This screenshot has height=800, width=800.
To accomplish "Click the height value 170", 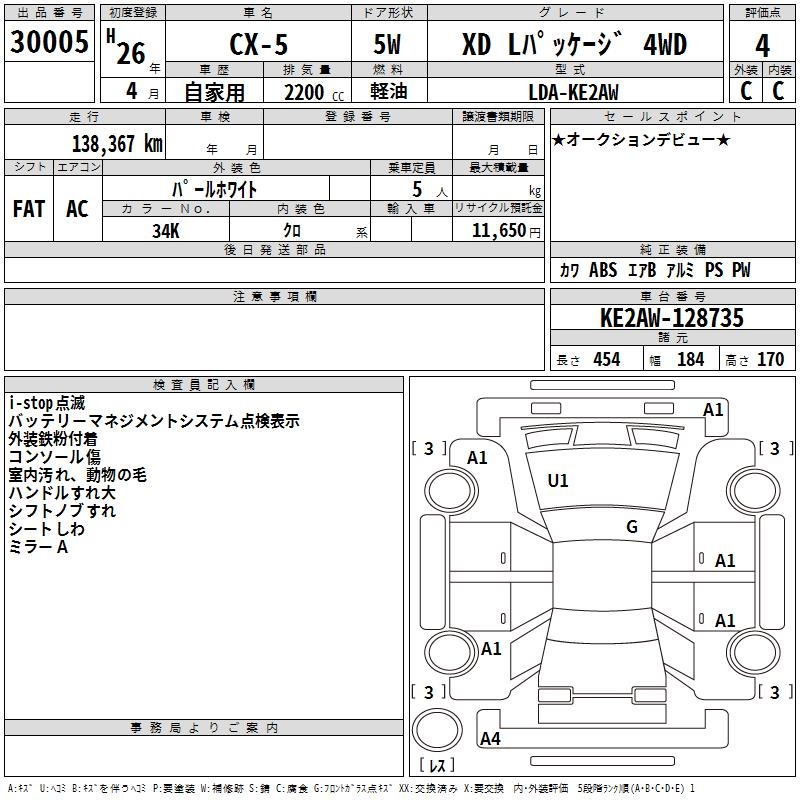I will (x=770, y=359).
